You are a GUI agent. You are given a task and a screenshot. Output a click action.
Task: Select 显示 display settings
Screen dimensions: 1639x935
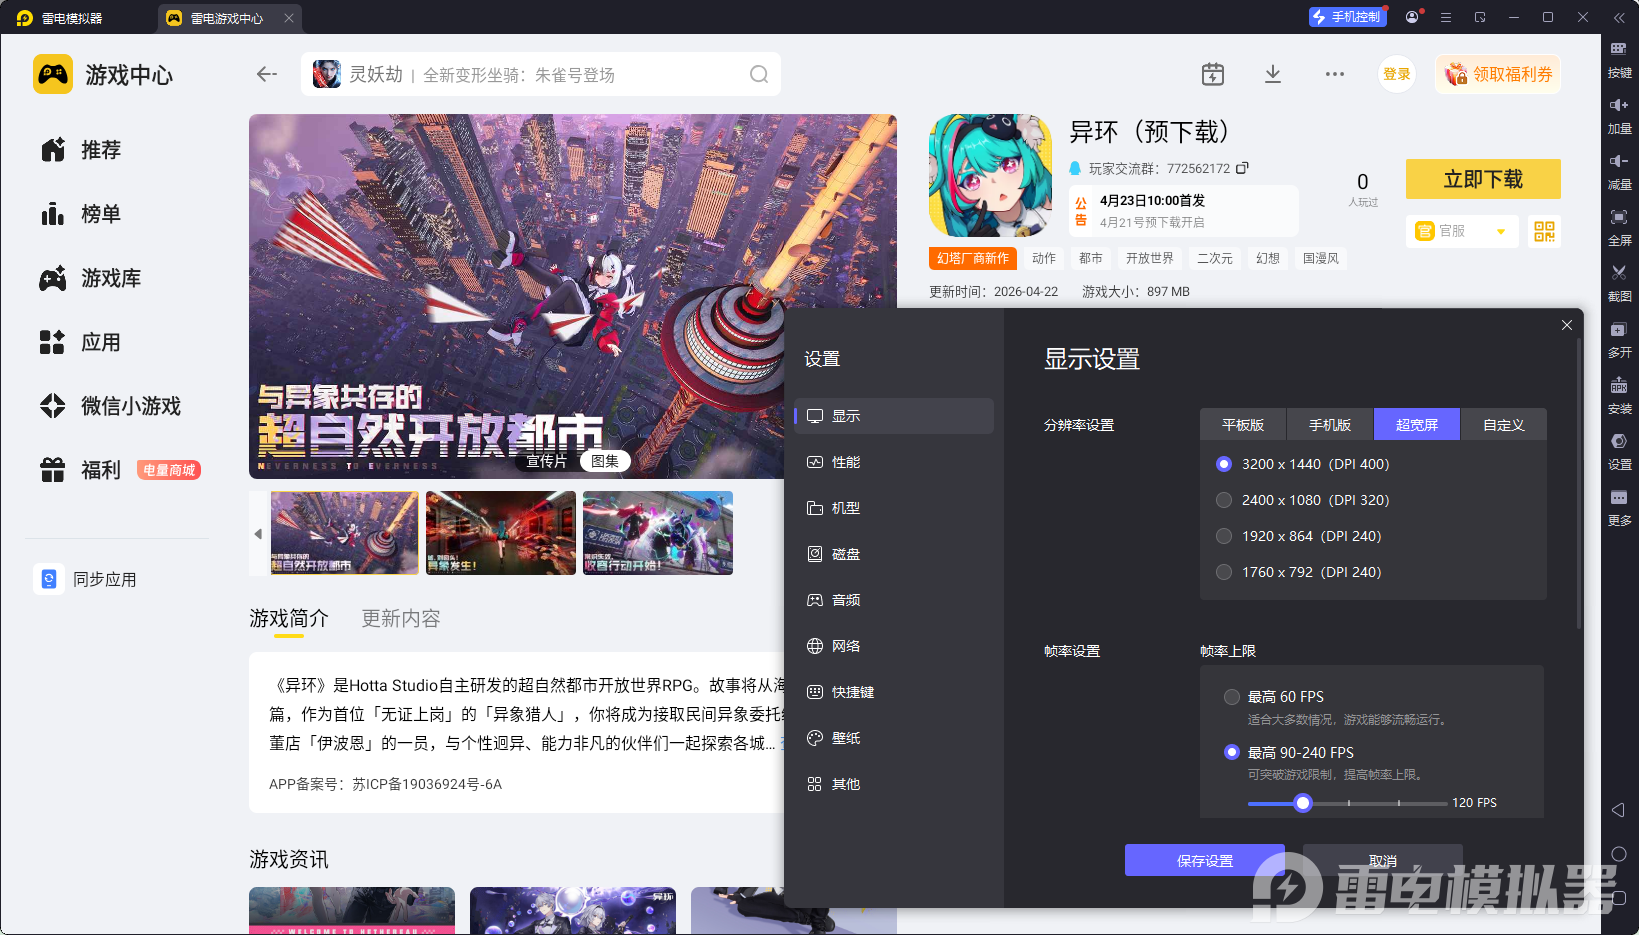pyautogui.click(x=894, y=416)
